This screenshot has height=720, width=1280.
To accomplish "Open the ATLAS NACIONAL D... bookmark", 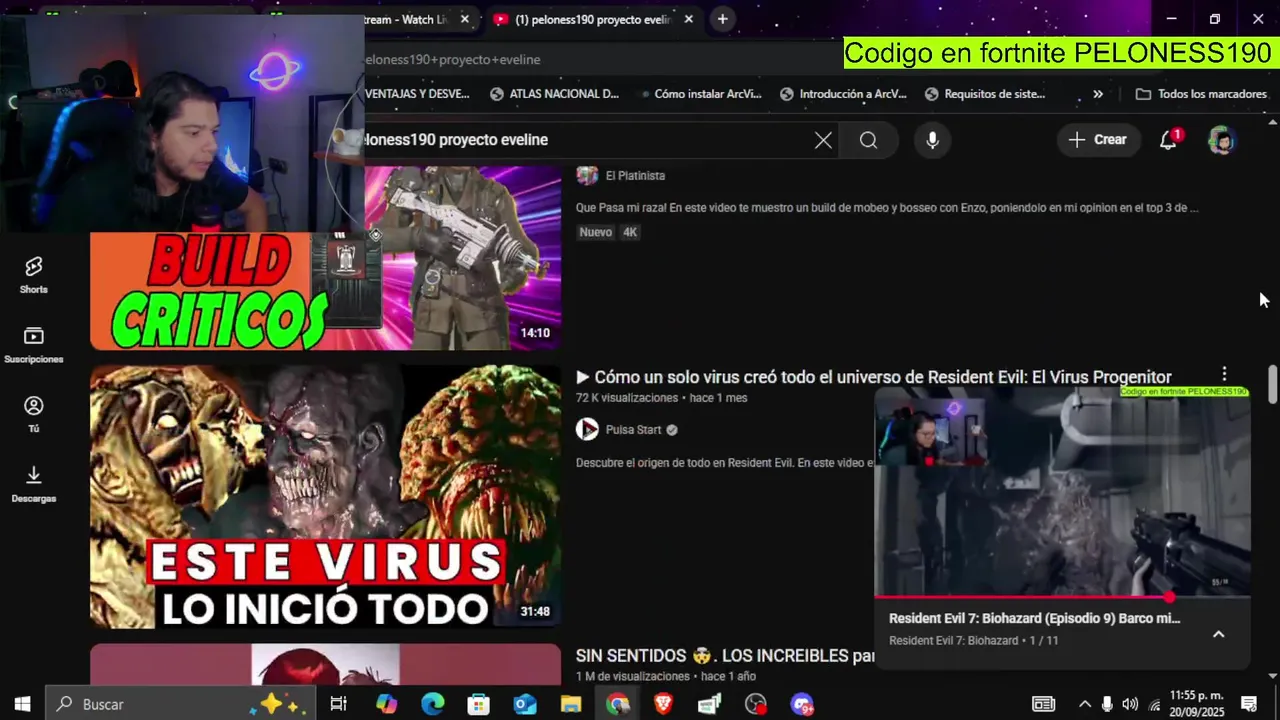I will point(555,94).
